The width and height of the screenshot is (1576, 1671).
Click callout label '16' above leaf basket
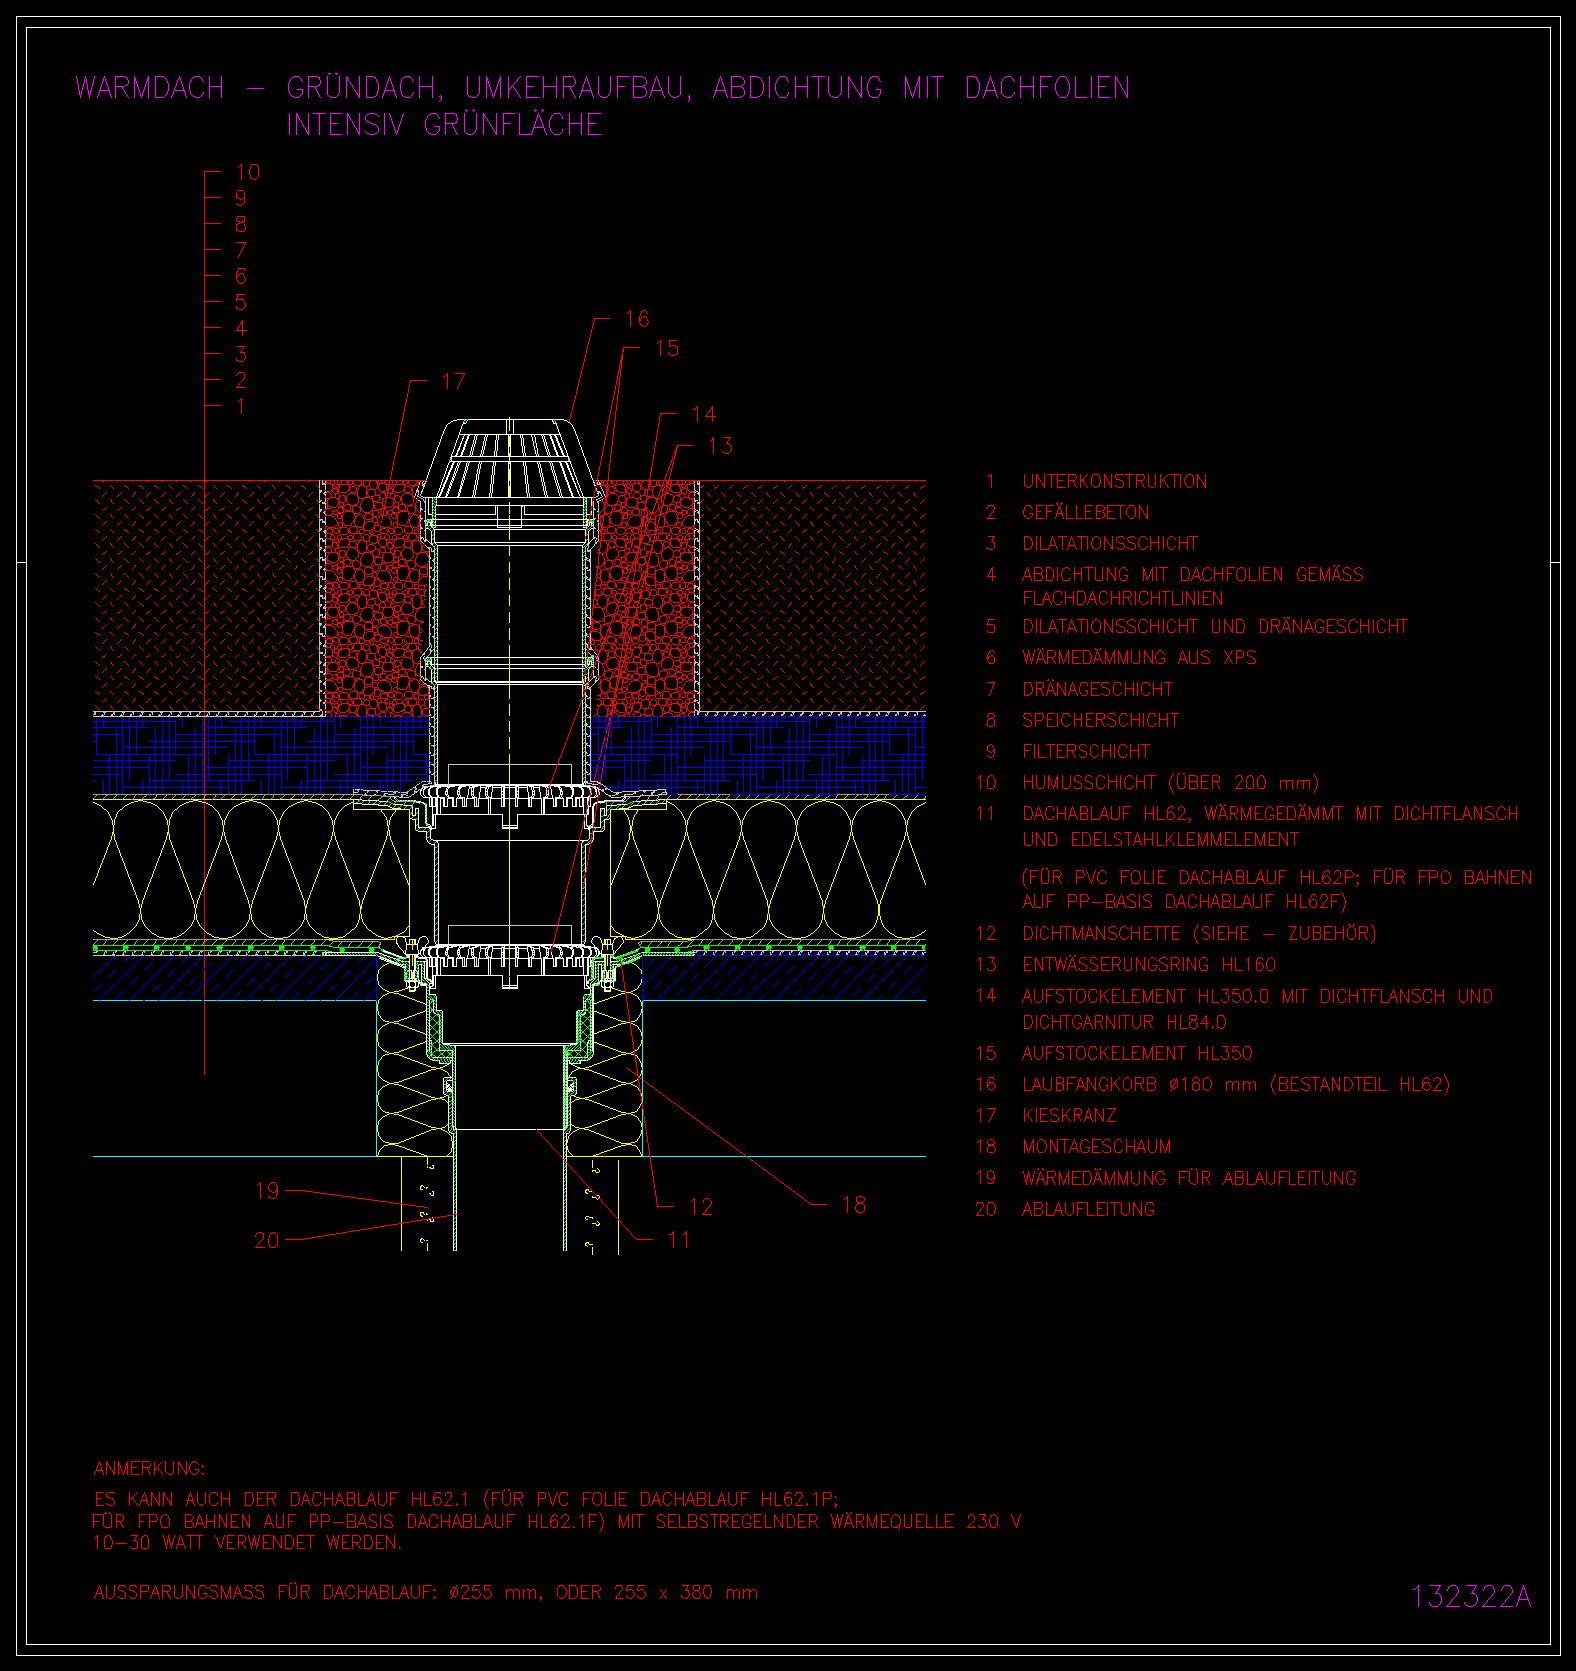(637, 319)
